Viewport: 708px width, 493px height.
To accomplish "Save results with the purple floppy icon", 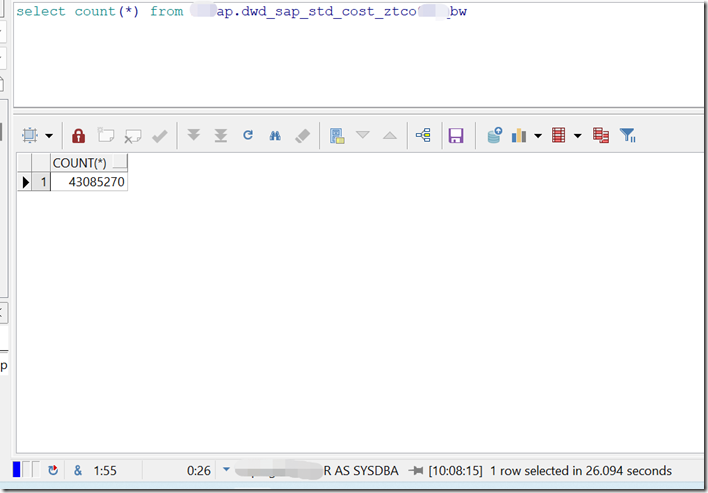I will click(x=456, y=135).
